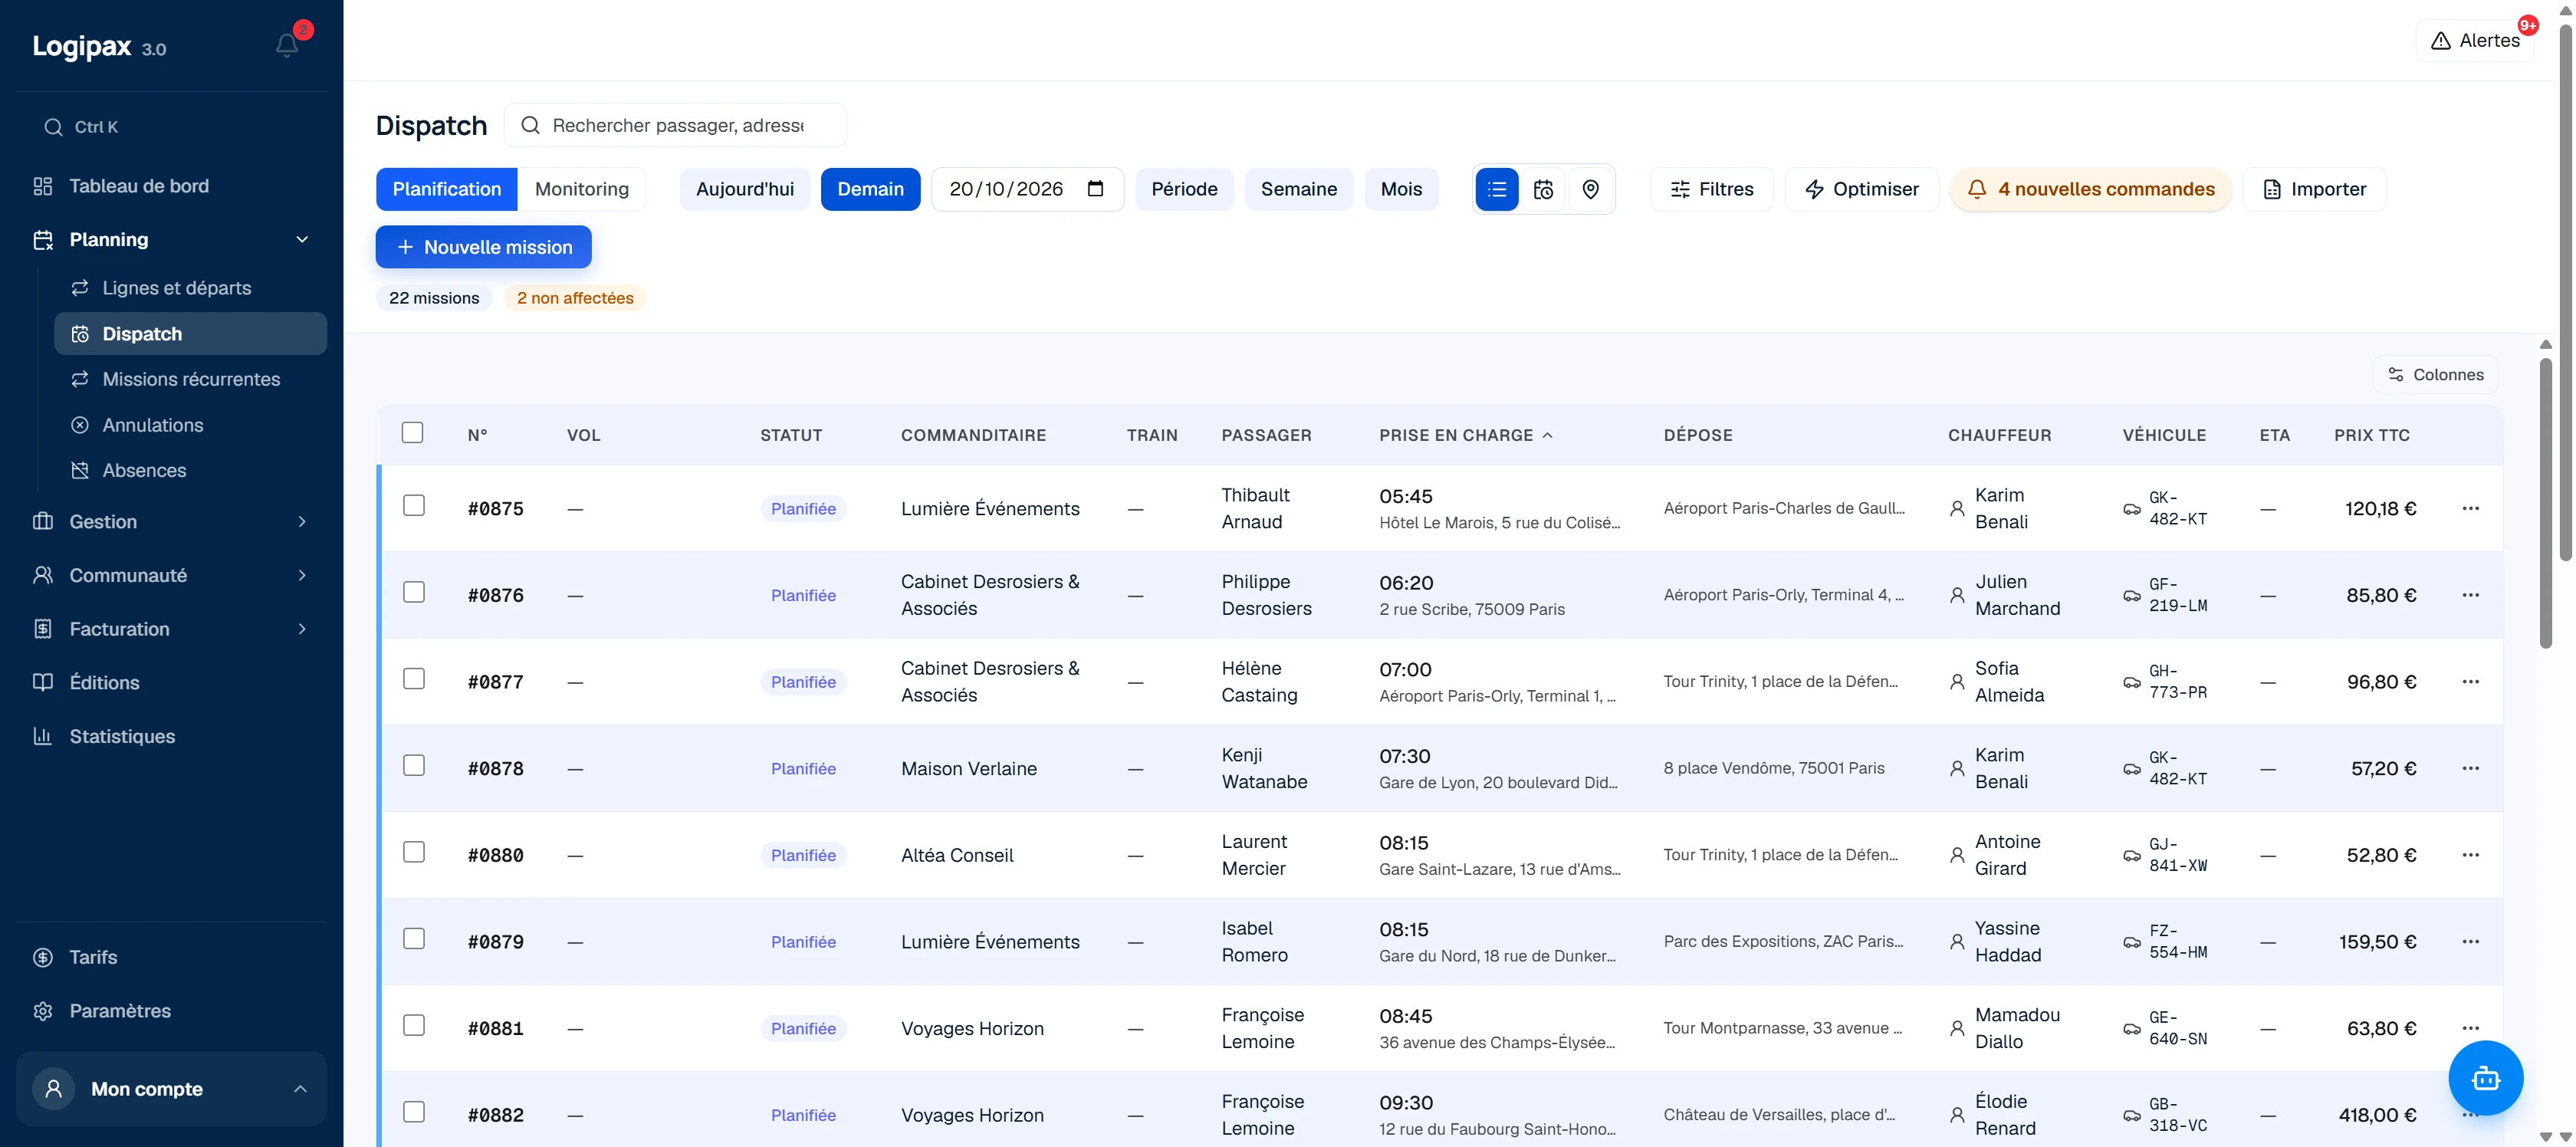Viewport: 2576px width, 1147px height.
Task: Switch to calendar timeline view icon
Action: pyautogui.click(x=1543, y=189)
